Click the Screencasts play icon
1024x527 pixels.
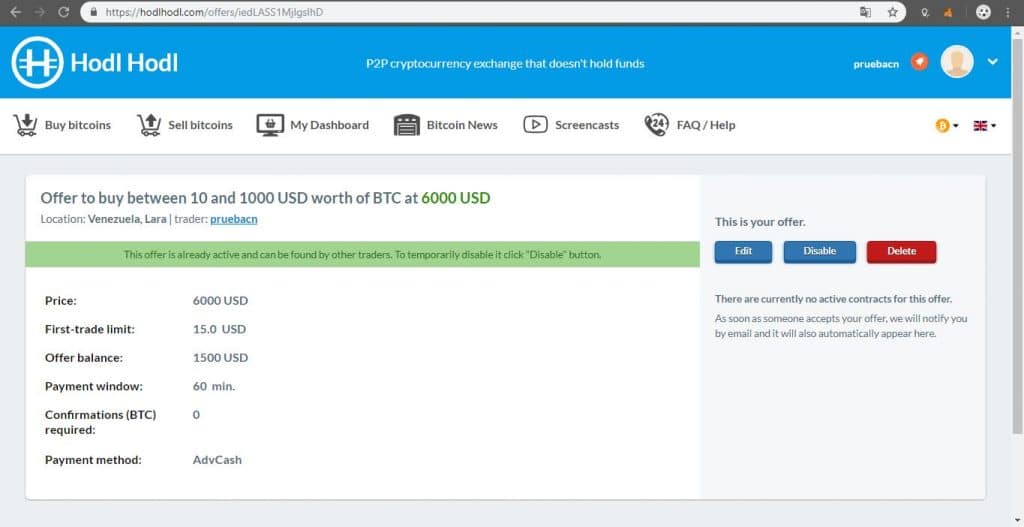[535, 125]
